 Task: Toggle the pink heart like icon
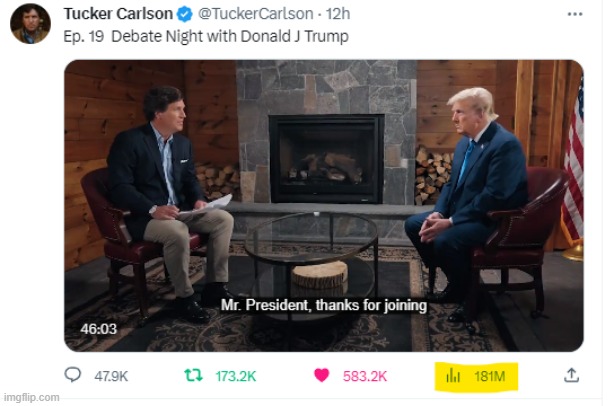click(322, 376)
